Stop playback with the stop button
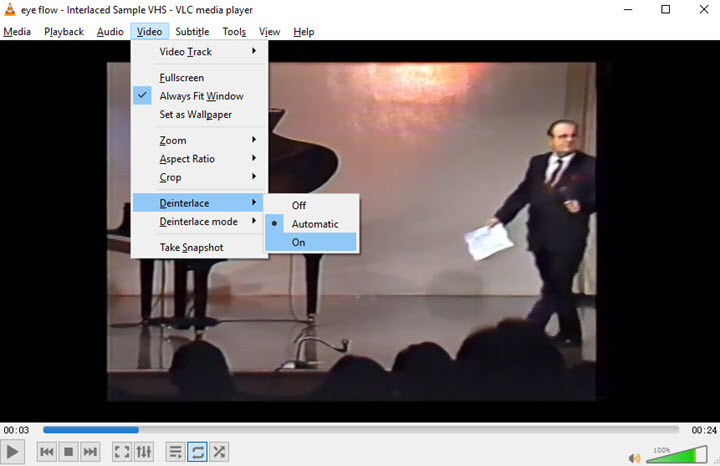This screenshot has width=720, height=466. point(68,452)
